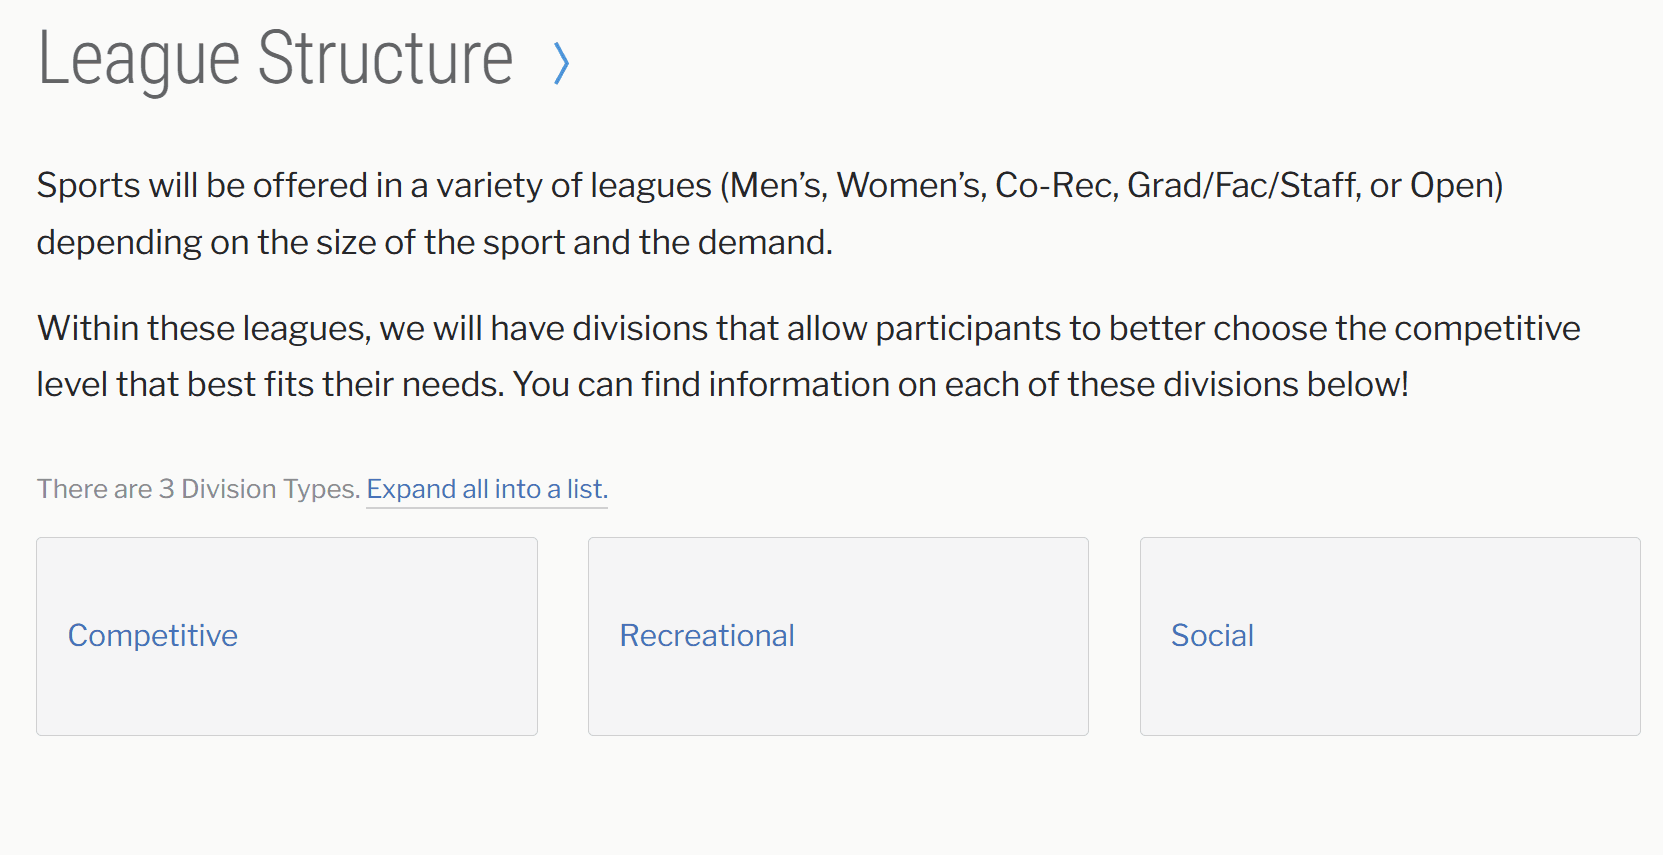Expand the Social division card
Screen dimensions: 1663x855
point(1390,636)
